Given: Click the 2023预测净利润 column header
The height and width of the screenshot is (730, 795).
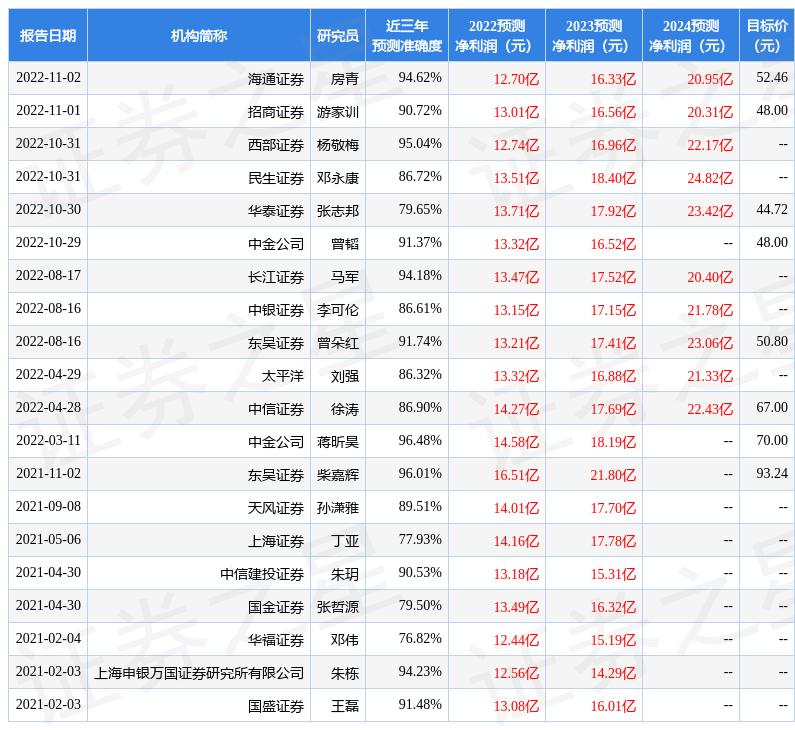Looking at the screenshot, I should click(x=594, y=35).
